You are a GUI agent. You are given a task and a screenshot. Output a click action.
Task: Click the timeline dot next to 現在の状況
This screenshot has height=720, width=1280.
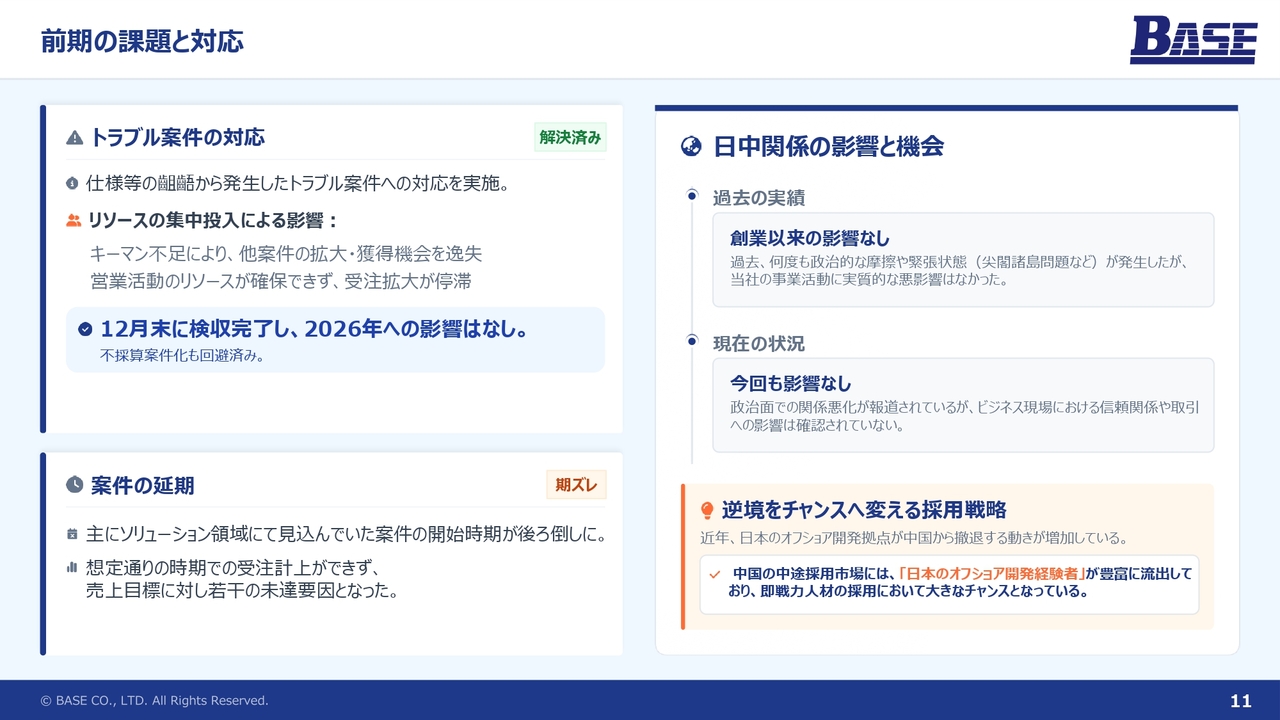pos(692,341)
